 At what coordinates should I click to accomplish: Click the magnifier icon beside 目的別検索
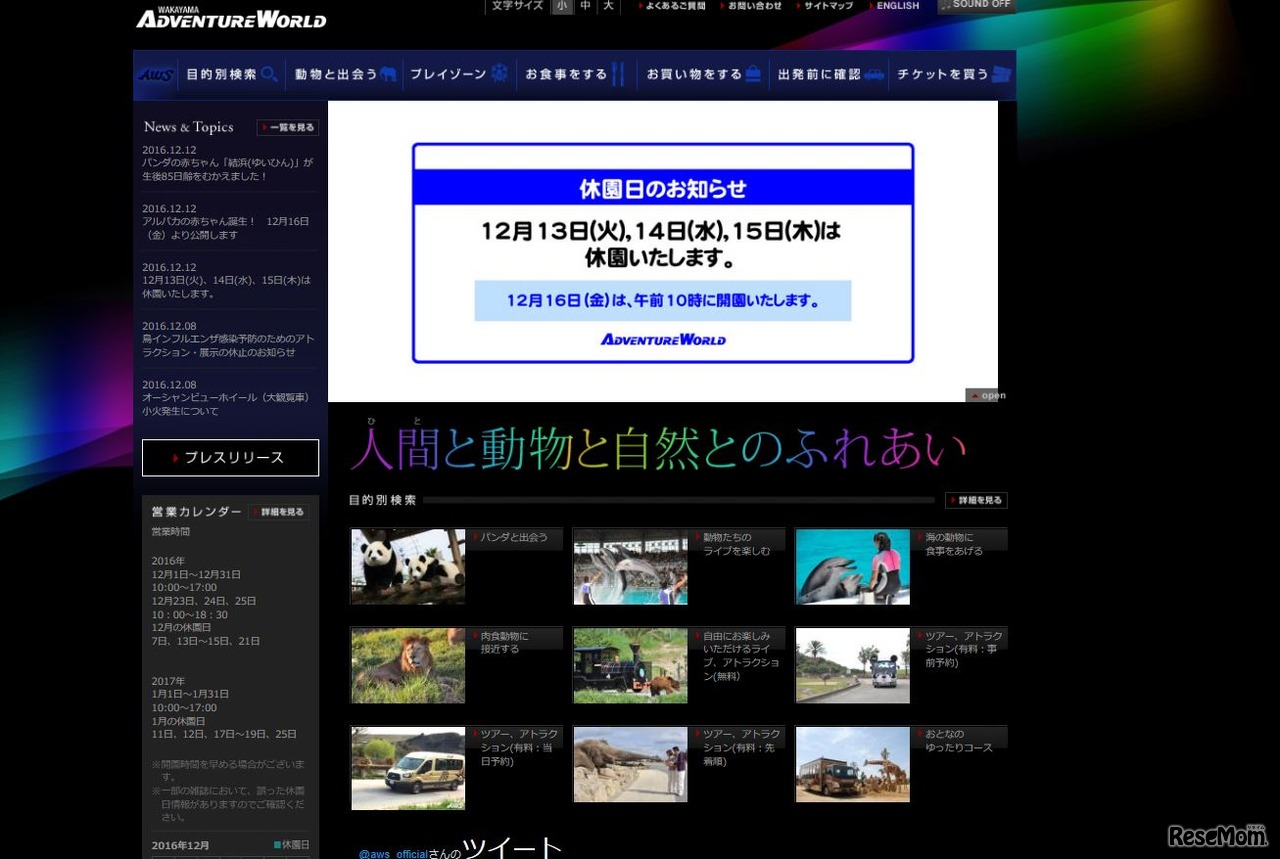tap(269, 74)
